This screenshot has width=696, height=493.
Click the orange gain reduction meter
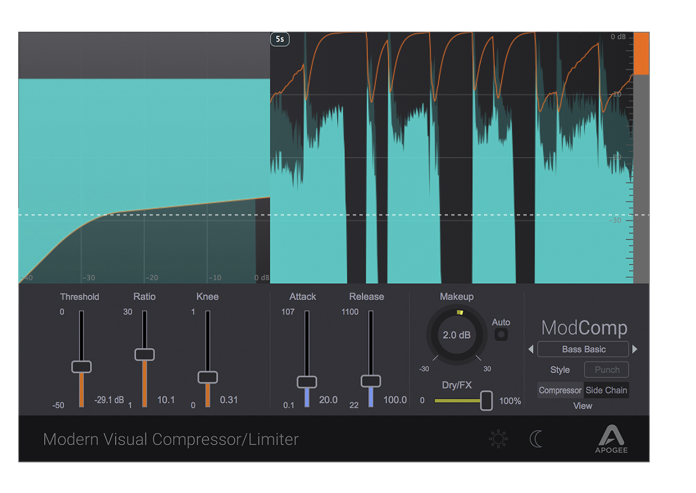pos(641,53)
